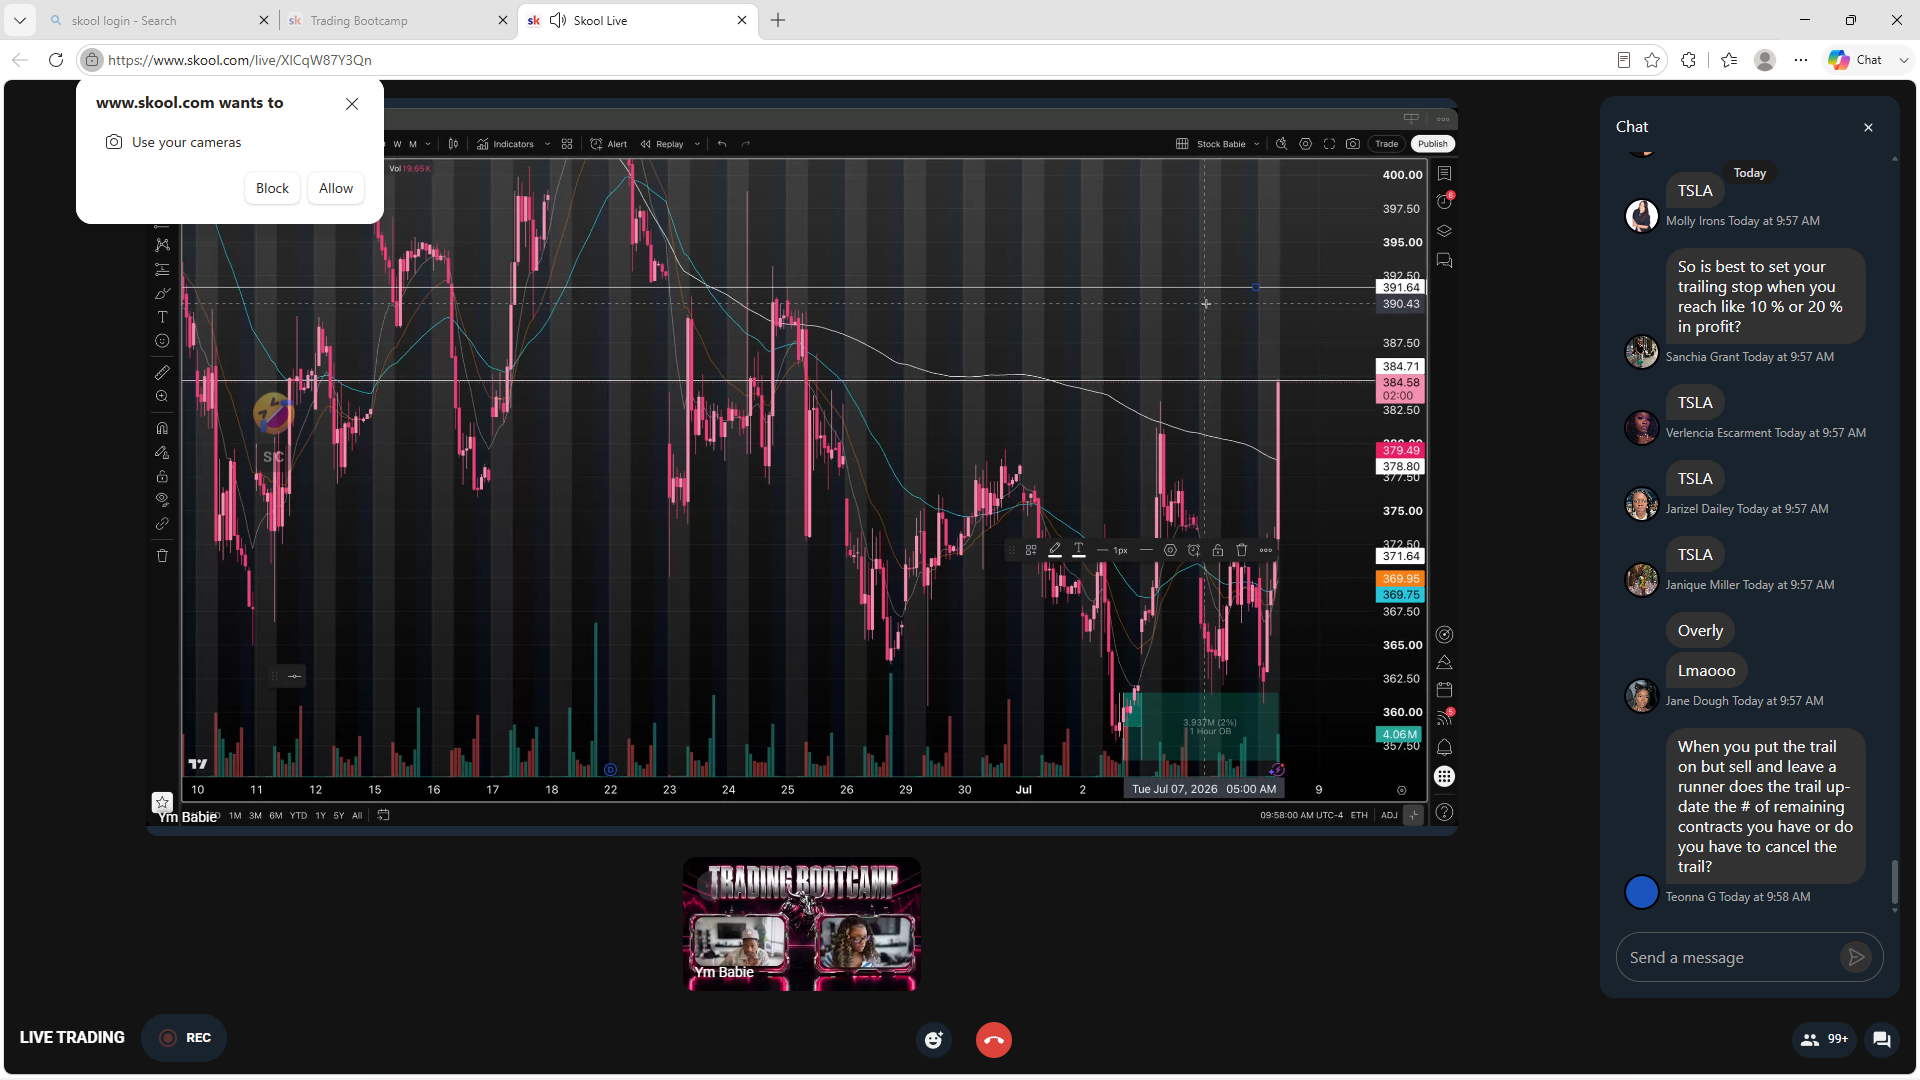Open the go-to-date calendar icon

(383, 815)
